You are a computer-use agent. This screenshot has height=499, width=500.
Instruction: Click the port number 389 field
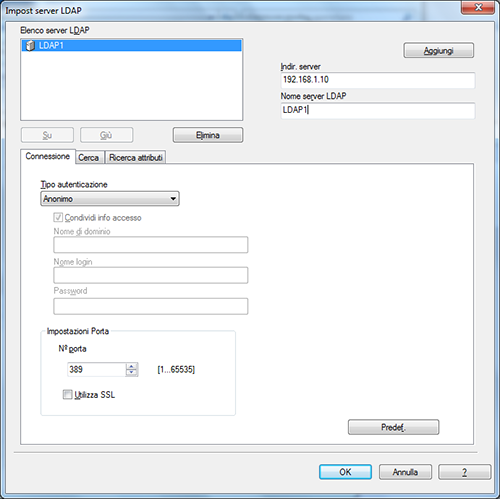click(96, 369)
